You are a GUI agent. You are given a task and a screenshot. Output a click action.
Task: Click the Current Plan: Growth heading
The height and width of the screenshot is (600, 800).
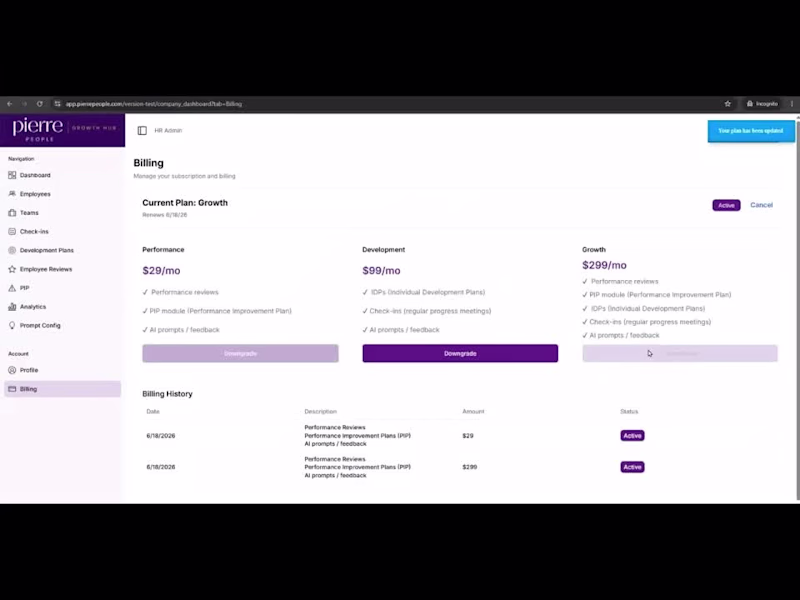(185, 203)
